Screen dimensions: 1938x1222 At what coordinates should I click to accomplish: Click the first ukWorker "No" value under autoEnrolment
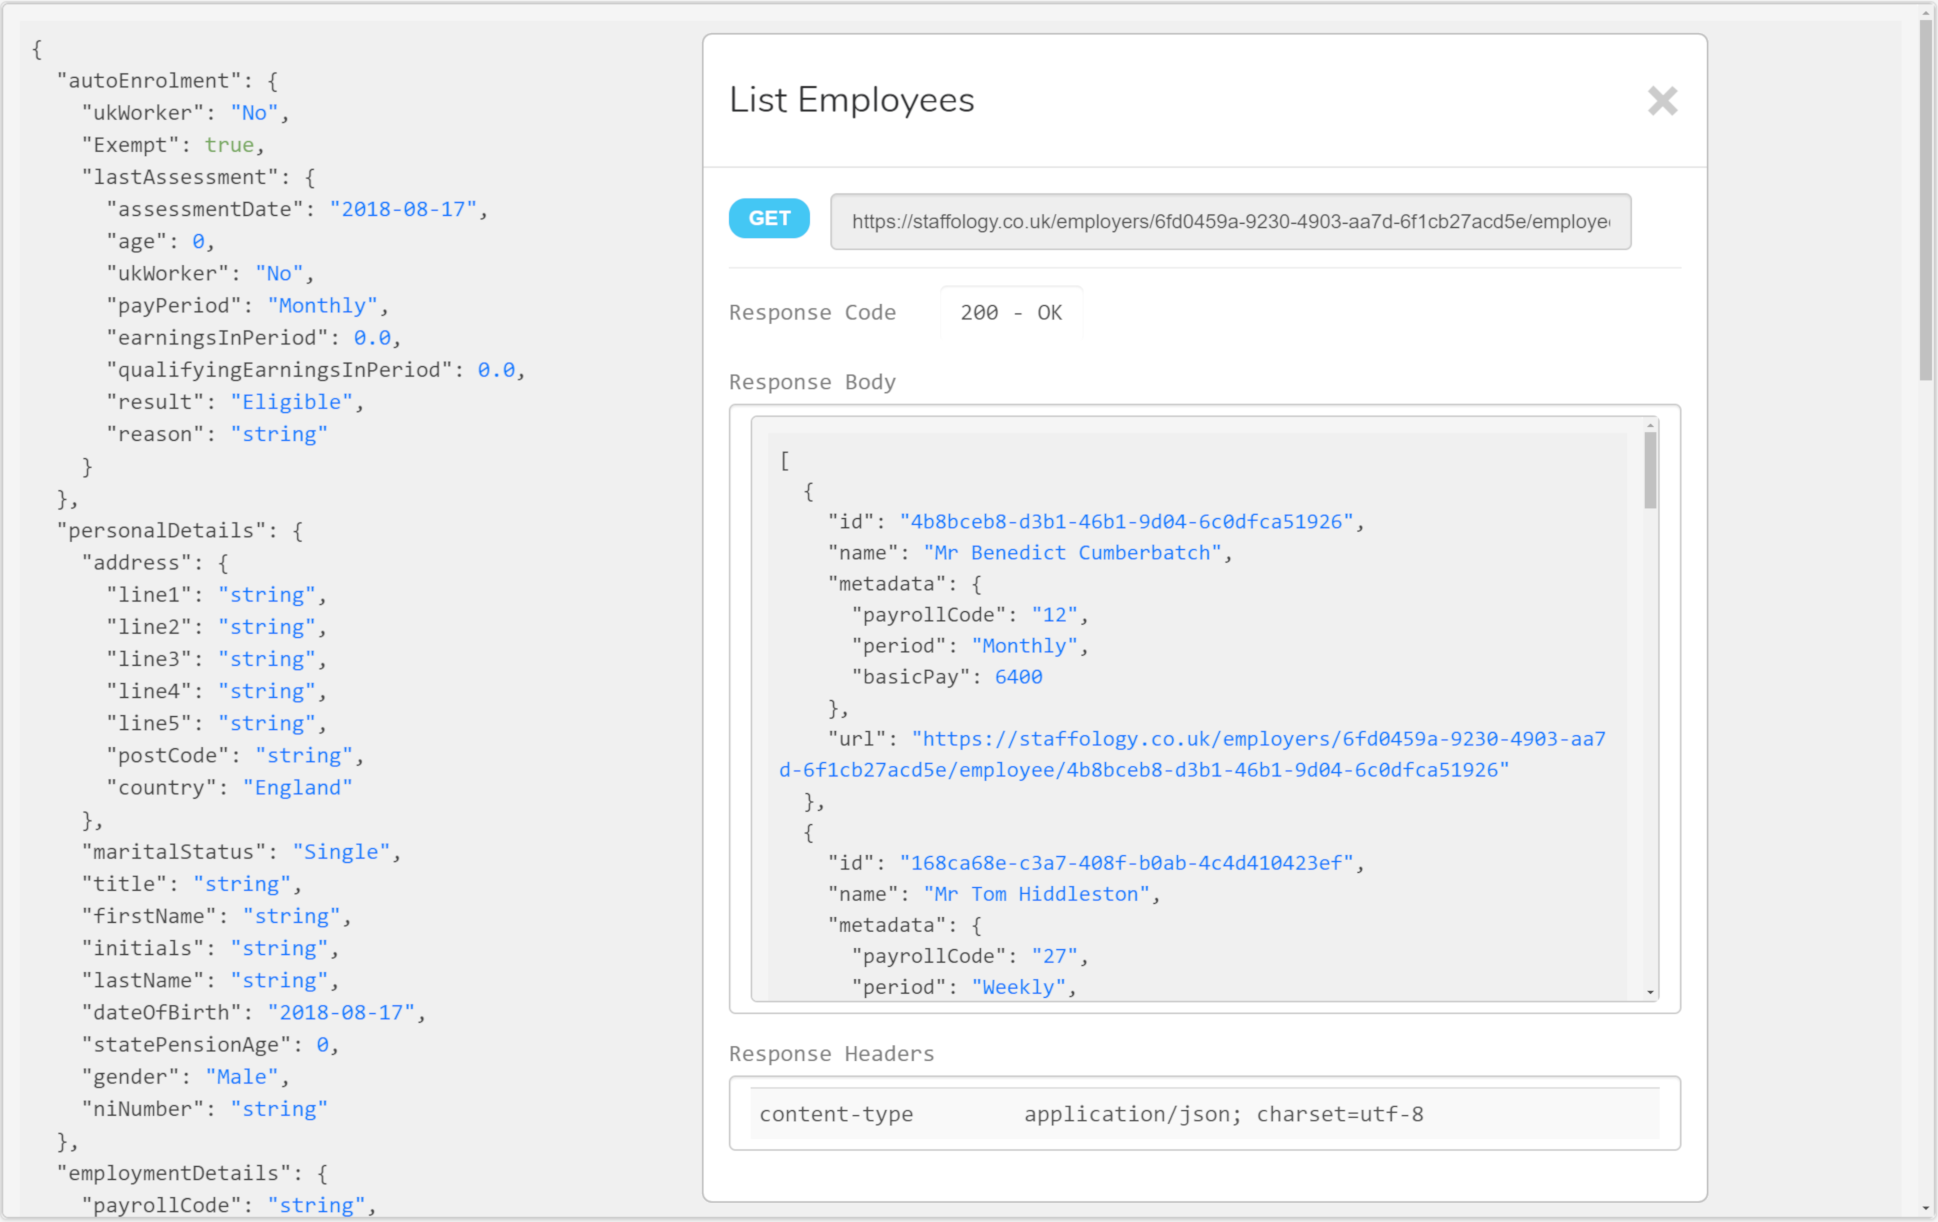click(x=255, y=113)
